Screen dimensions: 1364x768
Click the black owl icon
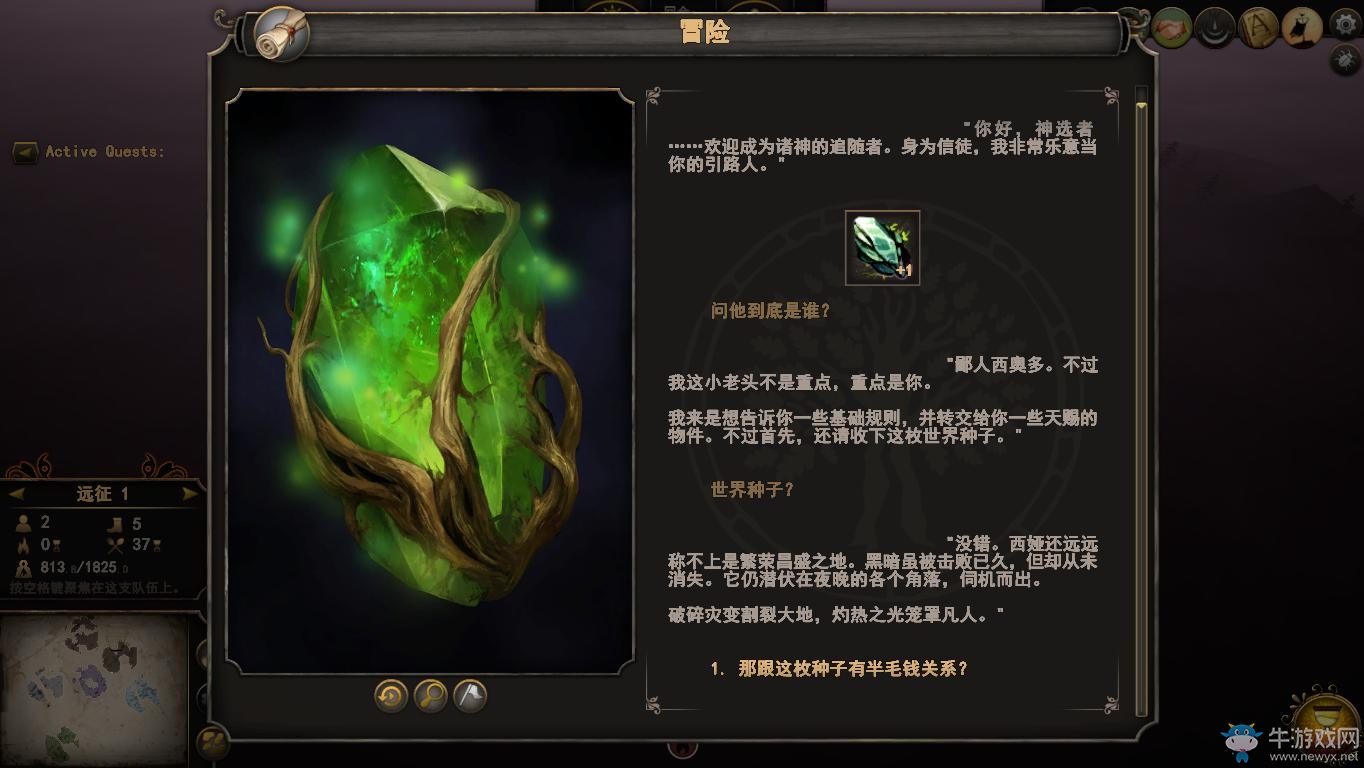click(1301, 27)
